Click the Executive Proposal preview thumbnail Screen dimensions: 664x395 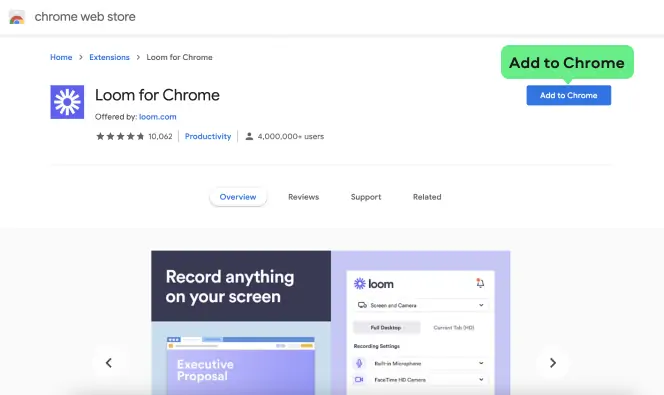(241, 366)
